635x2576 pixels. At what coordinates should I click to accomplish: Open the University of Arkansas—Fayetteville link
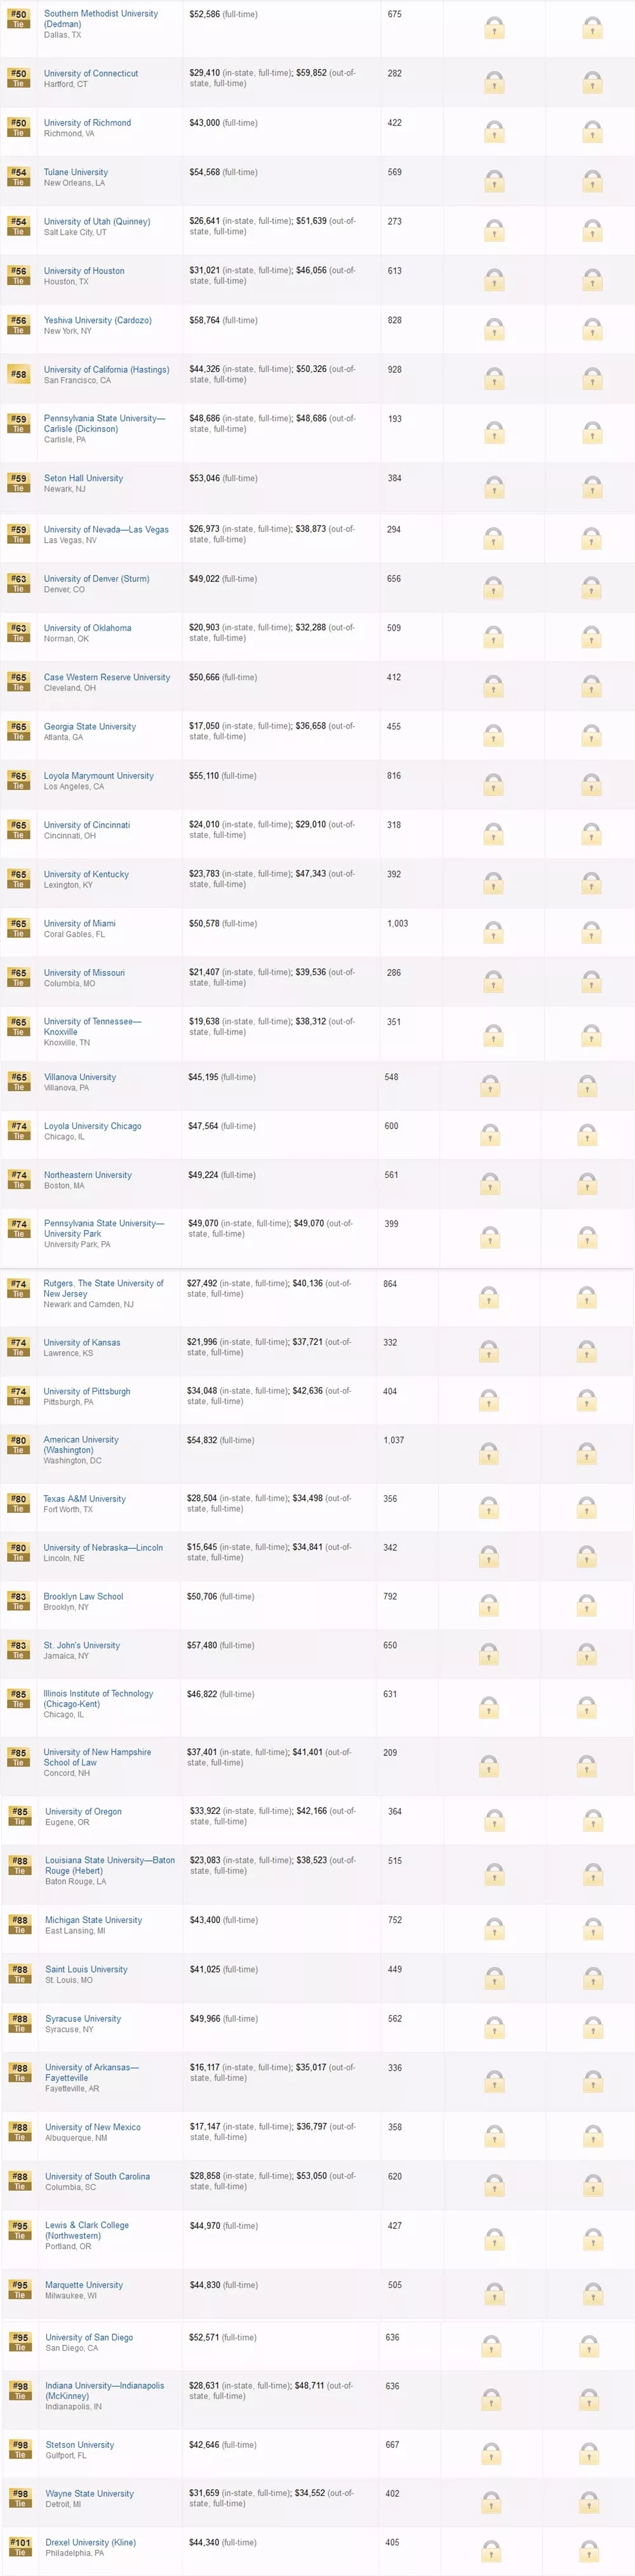pyautogui.click(x=92, y=2073)
